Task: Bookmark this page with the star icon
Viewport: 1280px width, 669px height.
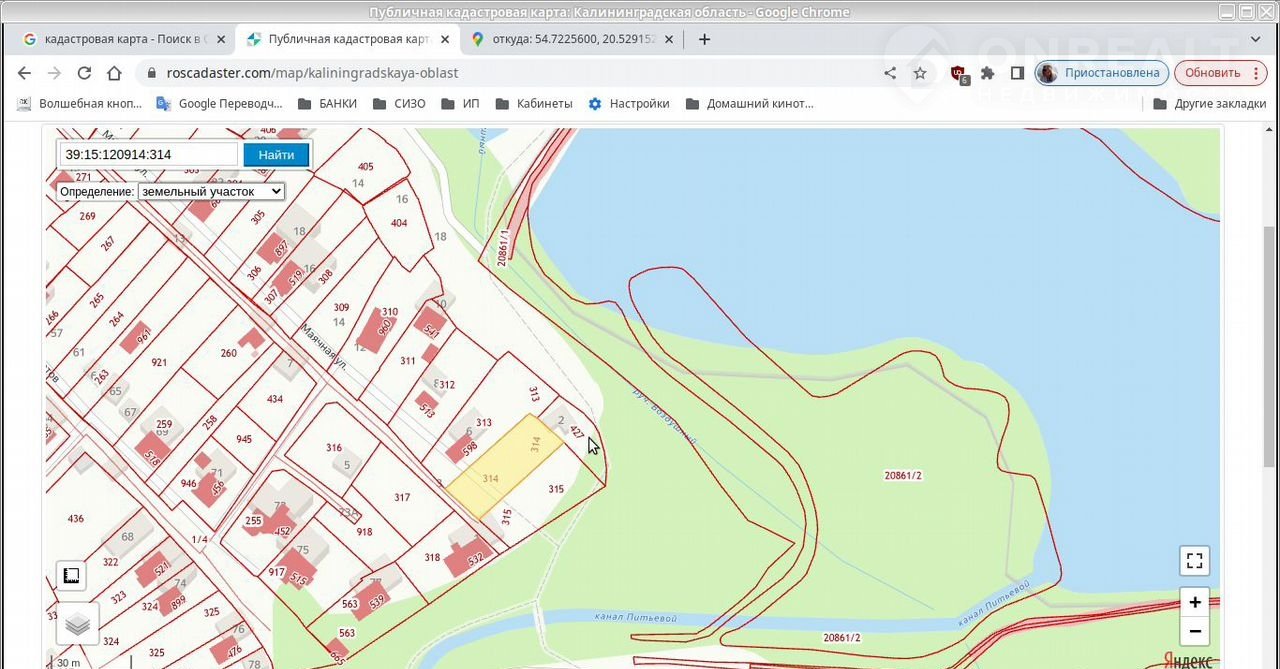Action: [x=920, y=73]
